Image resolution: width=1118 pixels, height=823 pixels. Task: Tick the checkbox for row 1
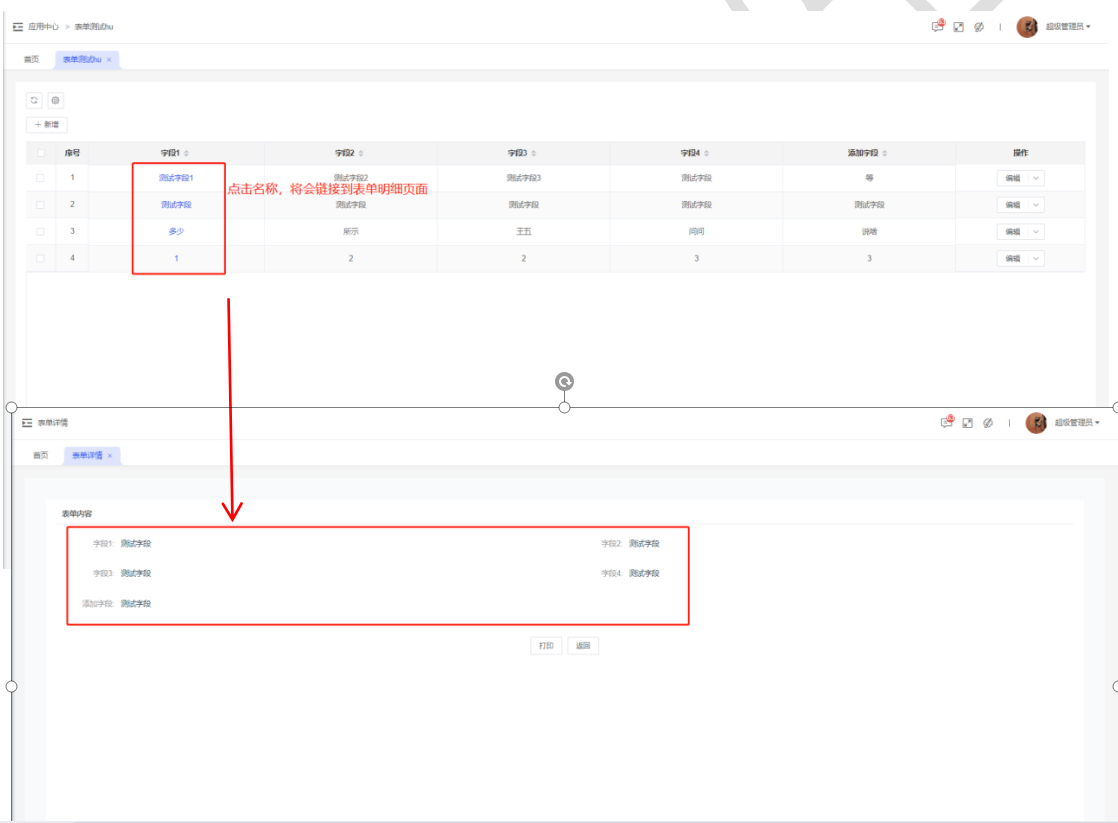click(41, 178)
